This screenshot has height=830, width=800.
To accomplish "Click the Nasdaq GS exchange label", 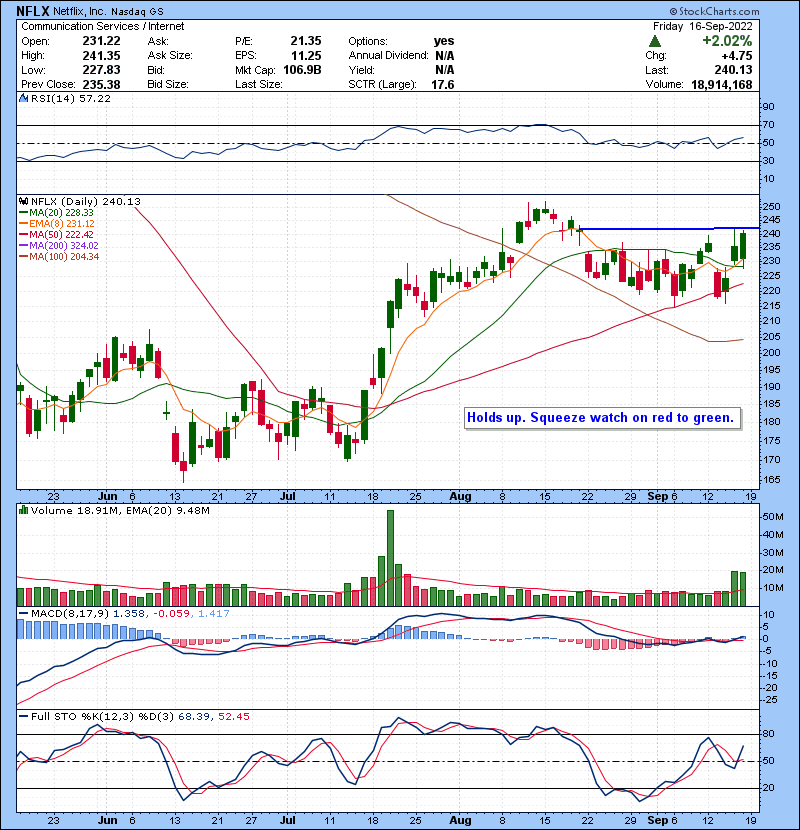I will click(137, 11).
